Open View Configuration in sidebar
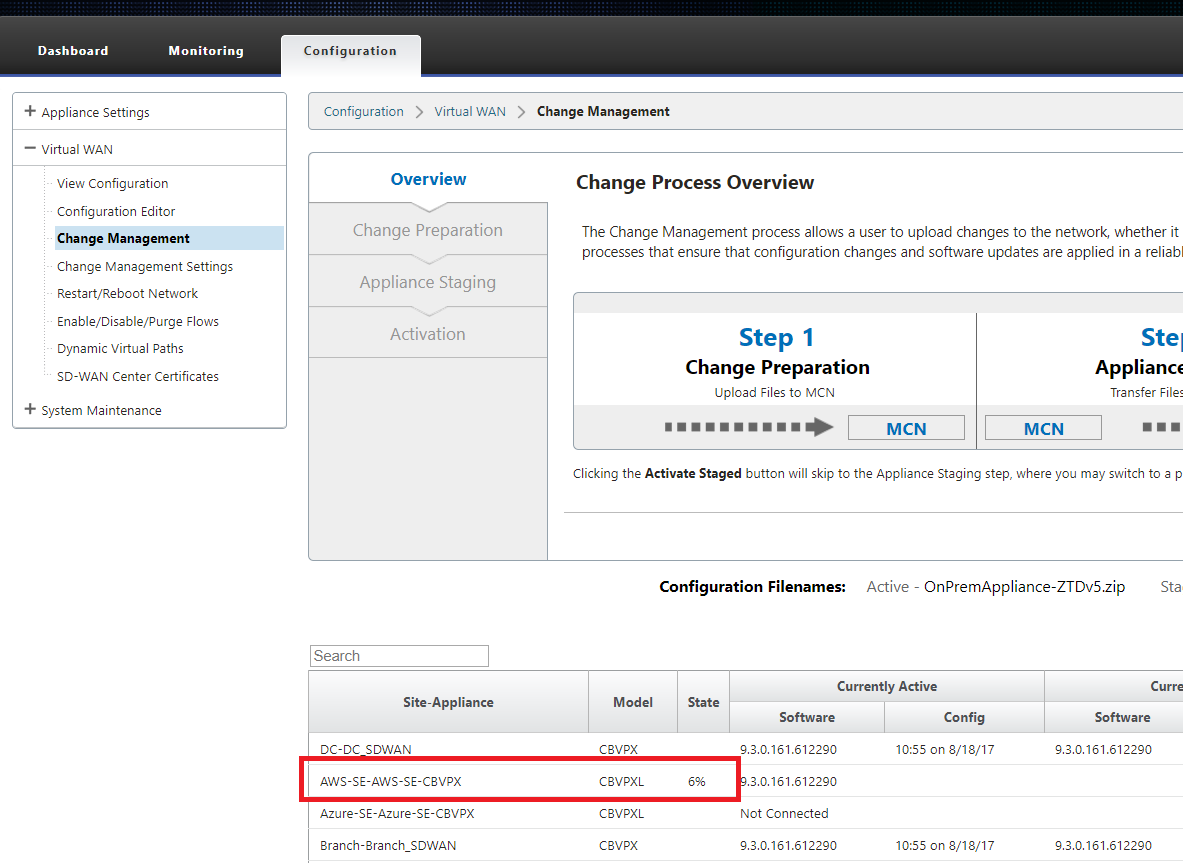This screenshot has width=1183, height=863. pos(112,183)
